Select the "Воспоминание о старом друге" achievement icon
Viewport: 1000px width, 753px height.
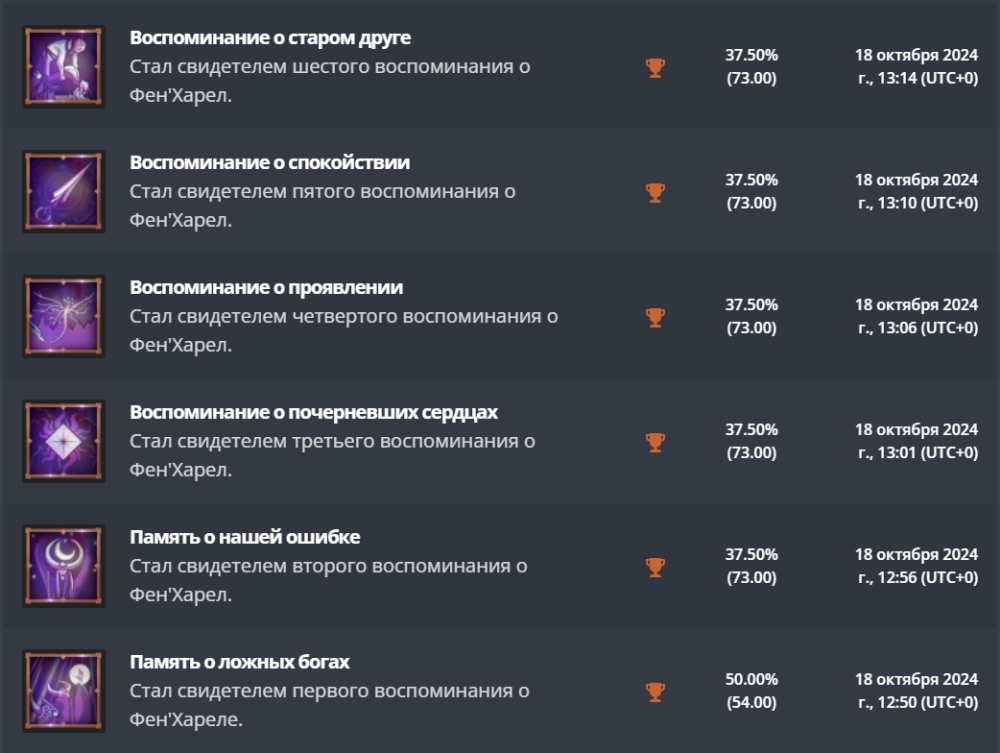click(62, 63)
